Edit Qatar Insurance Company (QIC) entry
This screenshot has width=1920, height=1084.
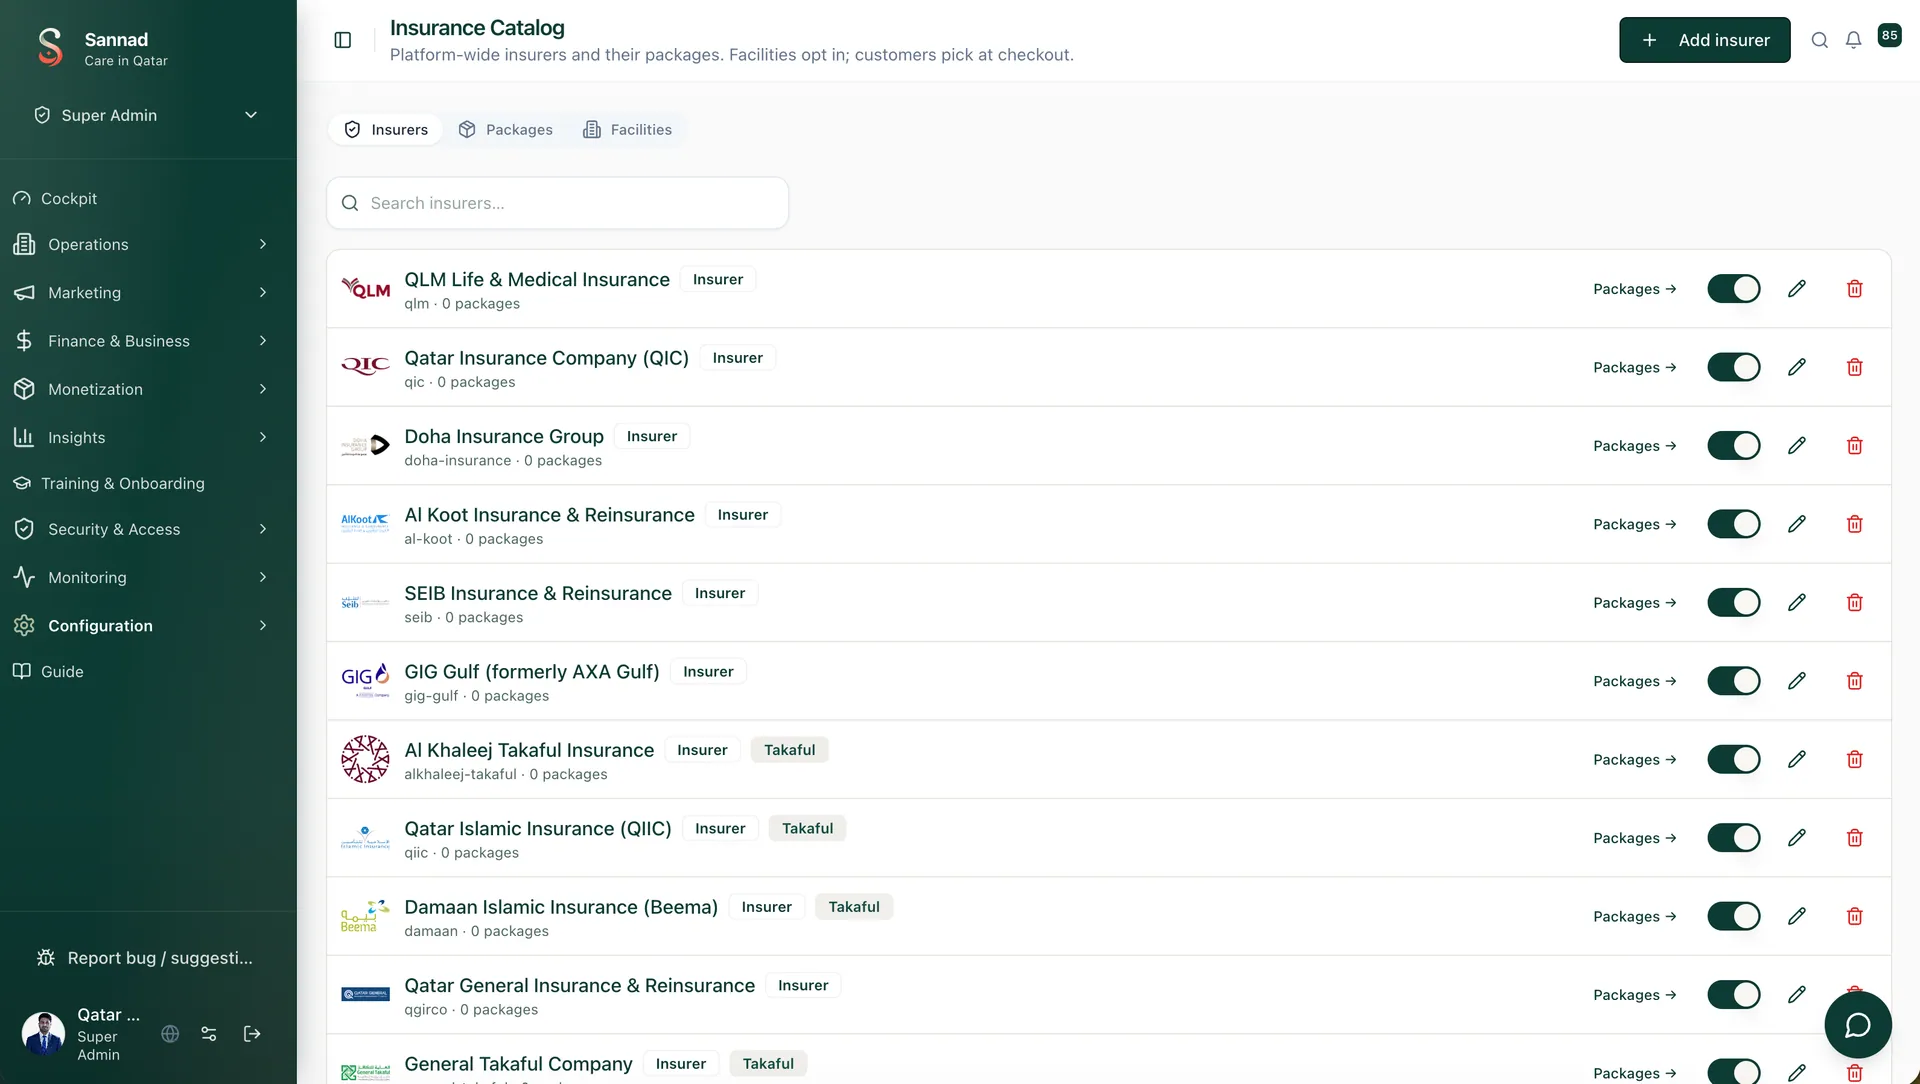point(1797,367)
